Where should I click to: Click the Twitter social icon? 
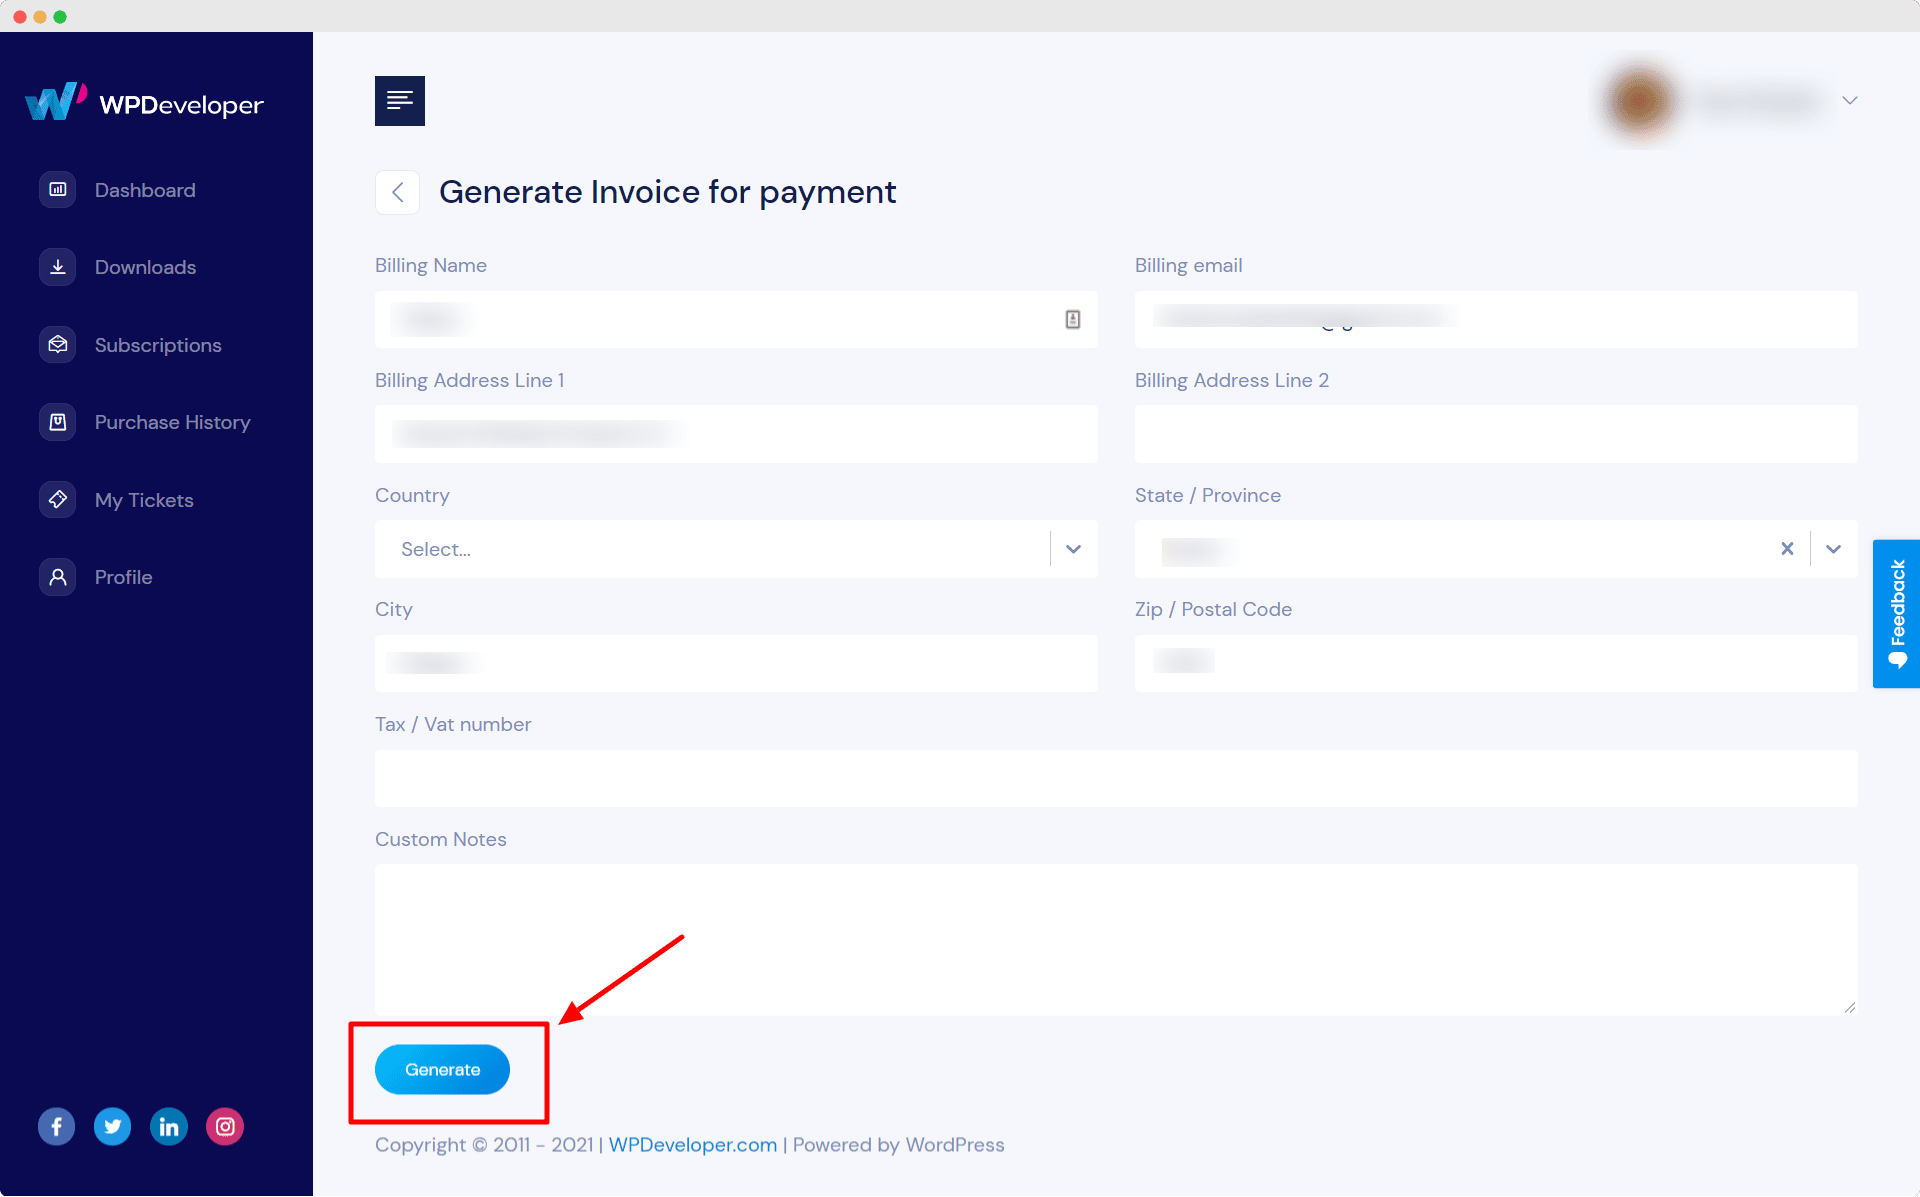[110, 1127]
